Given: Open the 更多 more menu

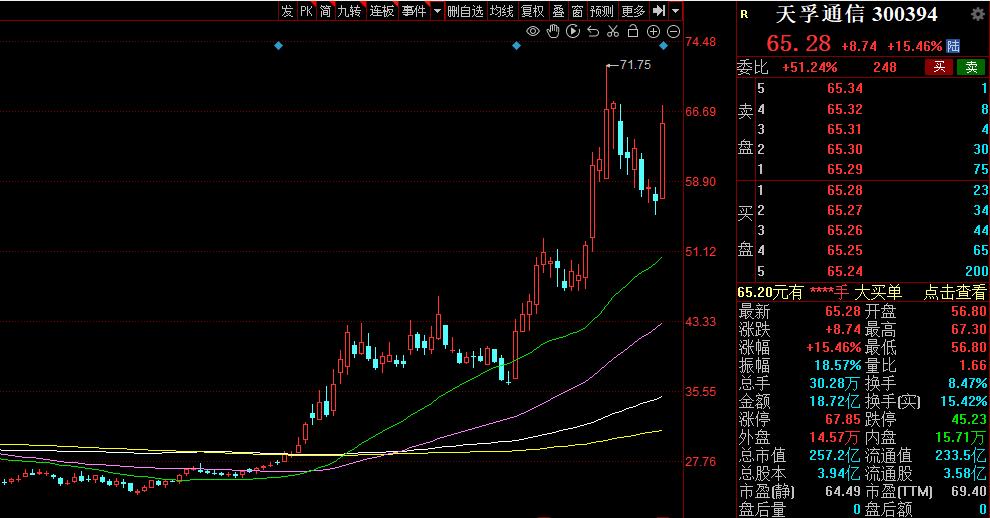Looking at the screenshot, I should point(633,11).
